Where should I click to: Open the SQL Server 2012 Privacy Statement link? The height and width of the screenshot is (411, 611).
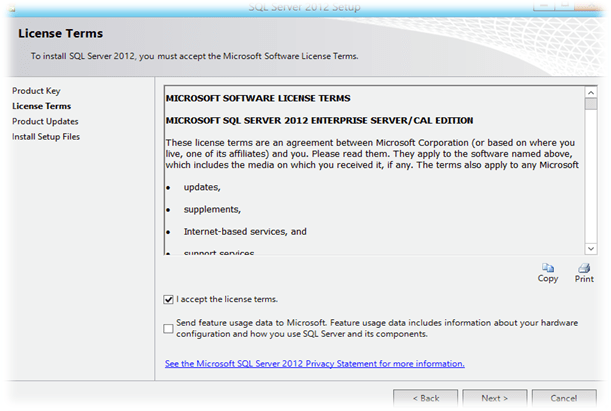coord(314,364)
